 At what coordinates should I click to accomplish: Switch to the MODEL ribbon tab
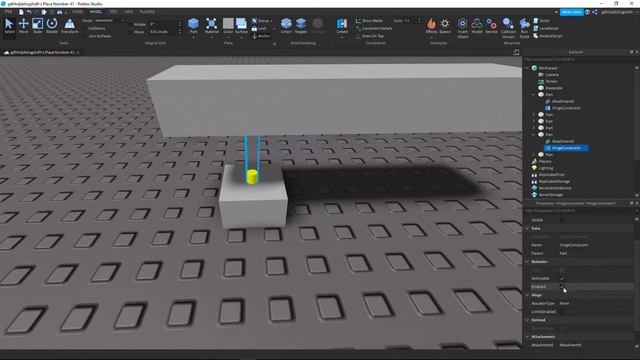(96, 12)
